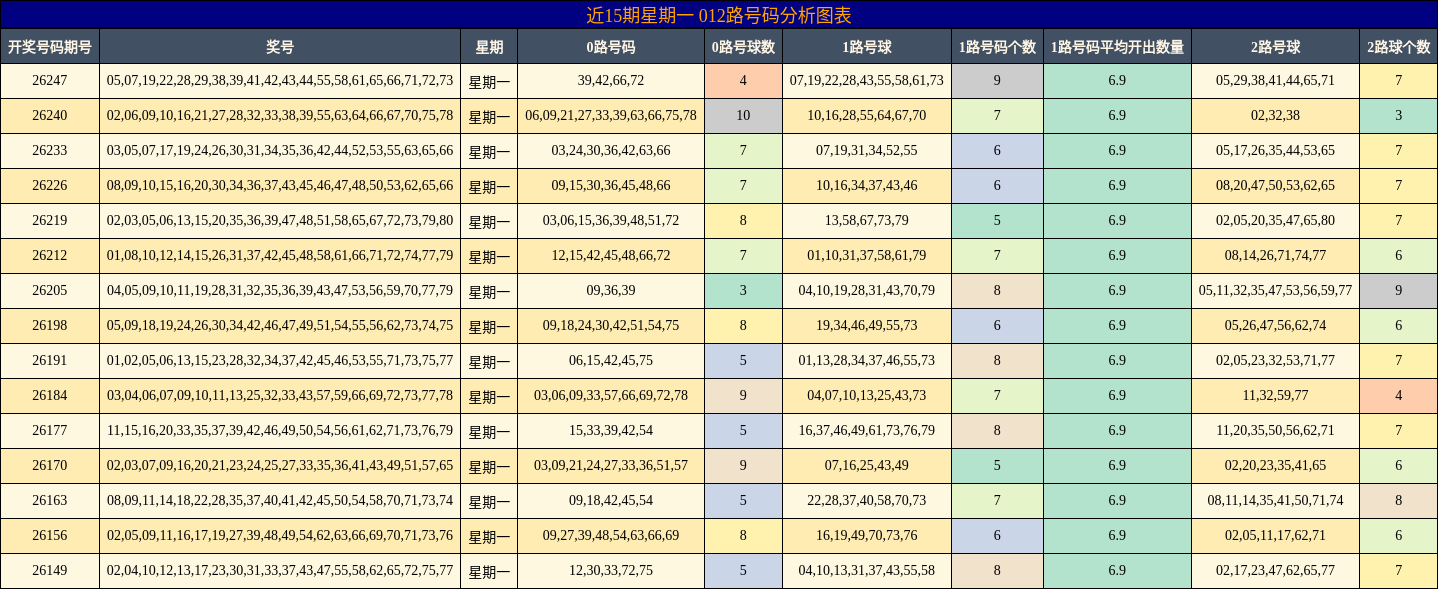Select the orange 2路球个数 cell 4 in row 26184
1438x589 pixels.
(1398, 396)
